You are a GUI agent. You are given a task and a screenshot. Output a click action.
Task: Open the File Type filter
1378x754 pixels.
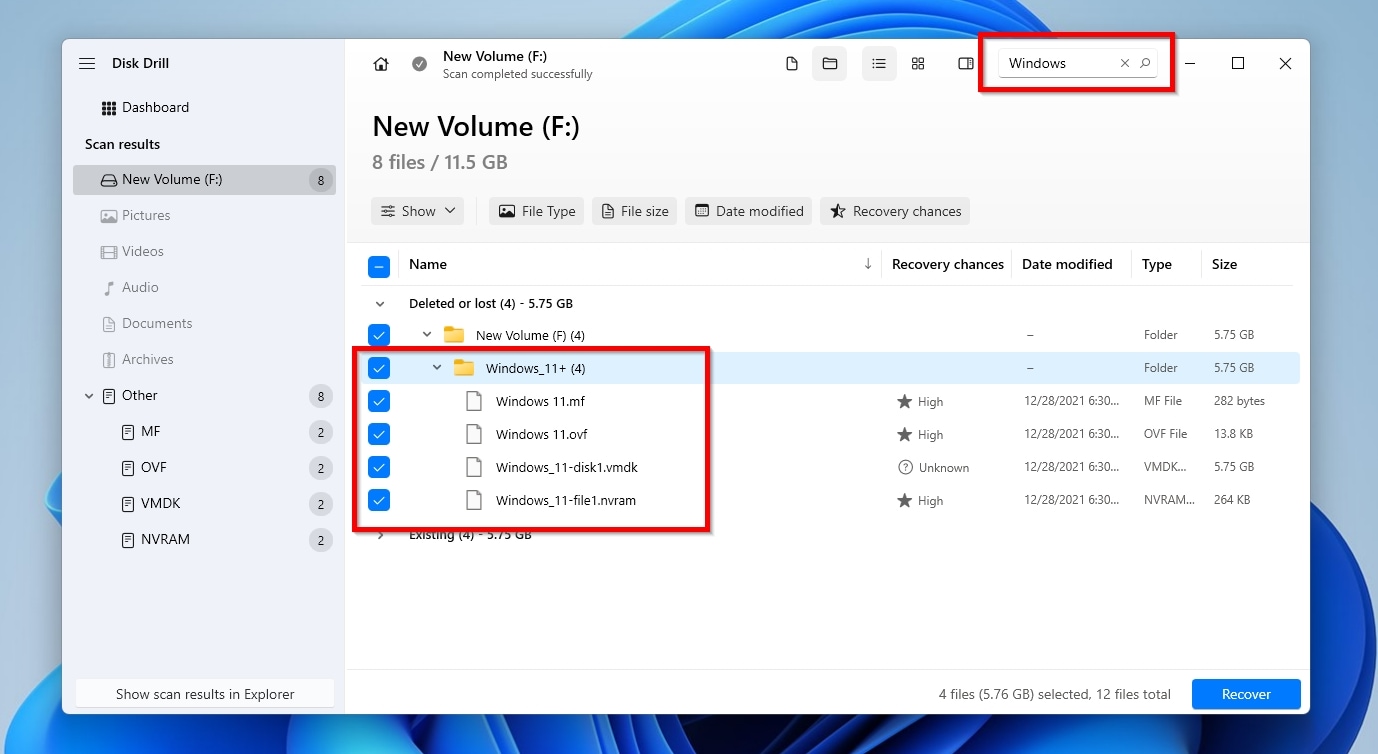click(x=536, y=211)
